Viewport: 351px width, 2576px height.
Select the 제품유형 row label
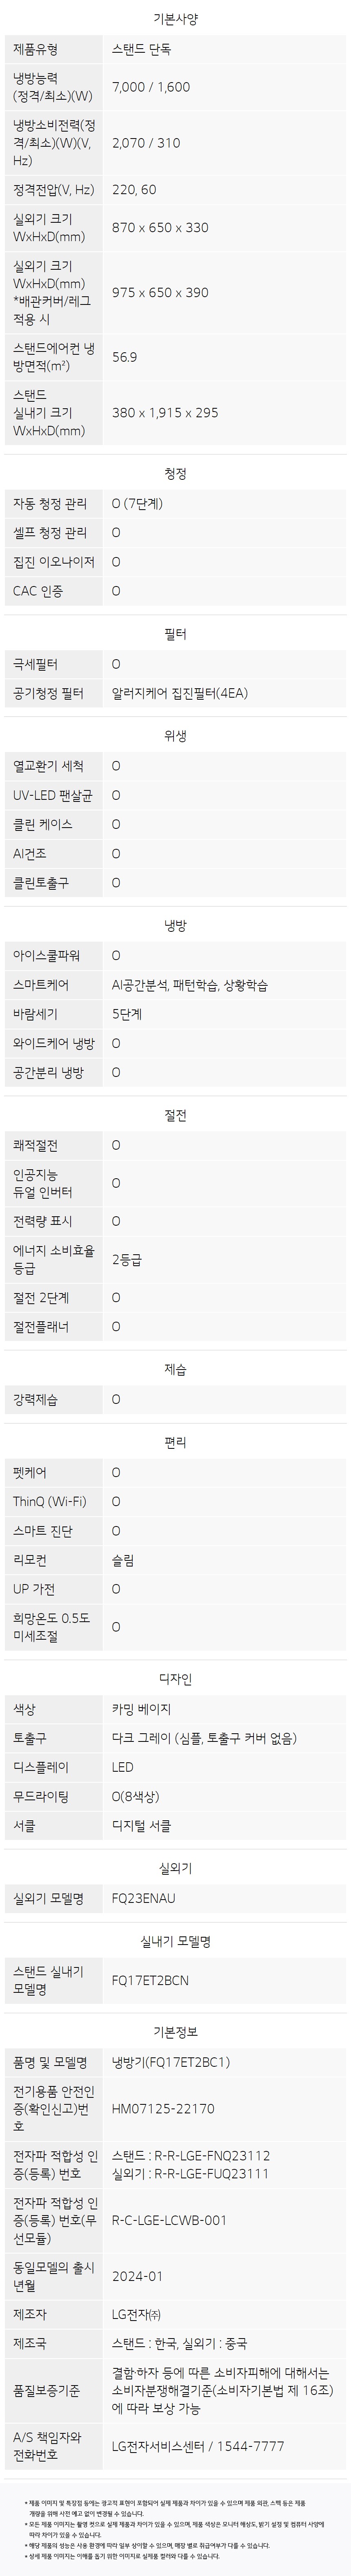click(x=35, y=49)
